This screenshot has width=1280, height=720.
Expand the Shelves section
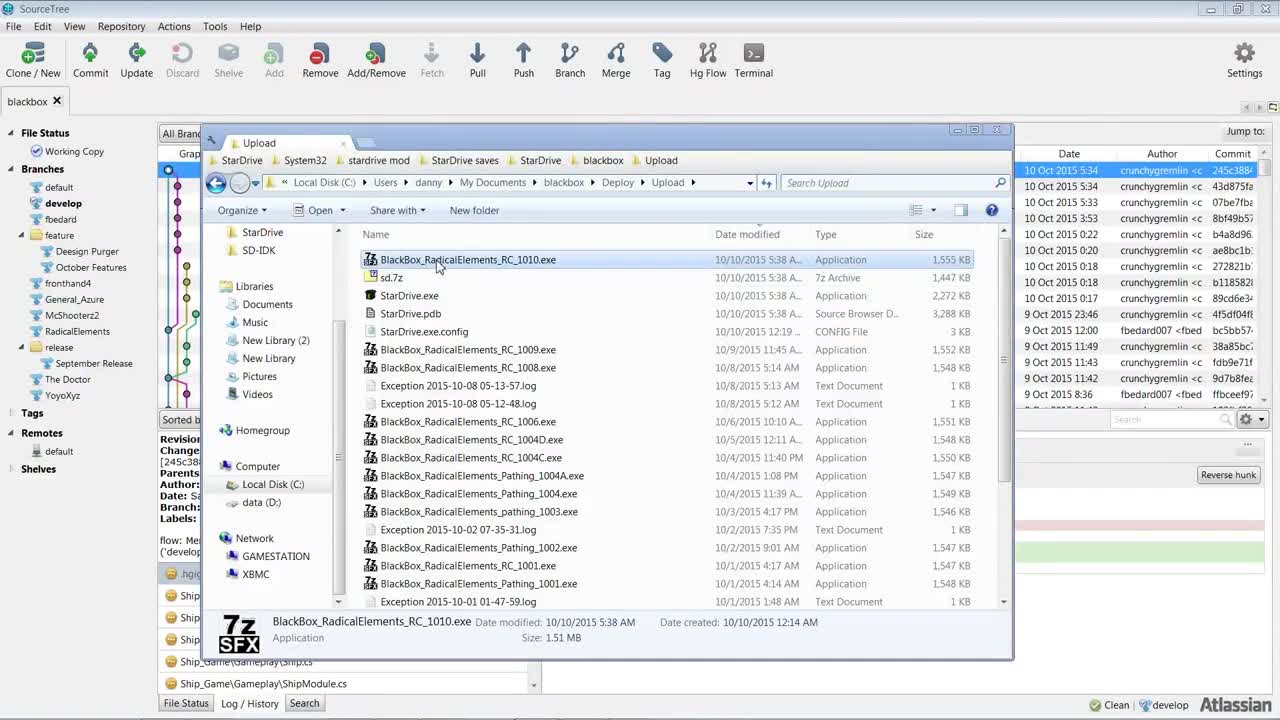pyautogui.click(x=11, y=469)
